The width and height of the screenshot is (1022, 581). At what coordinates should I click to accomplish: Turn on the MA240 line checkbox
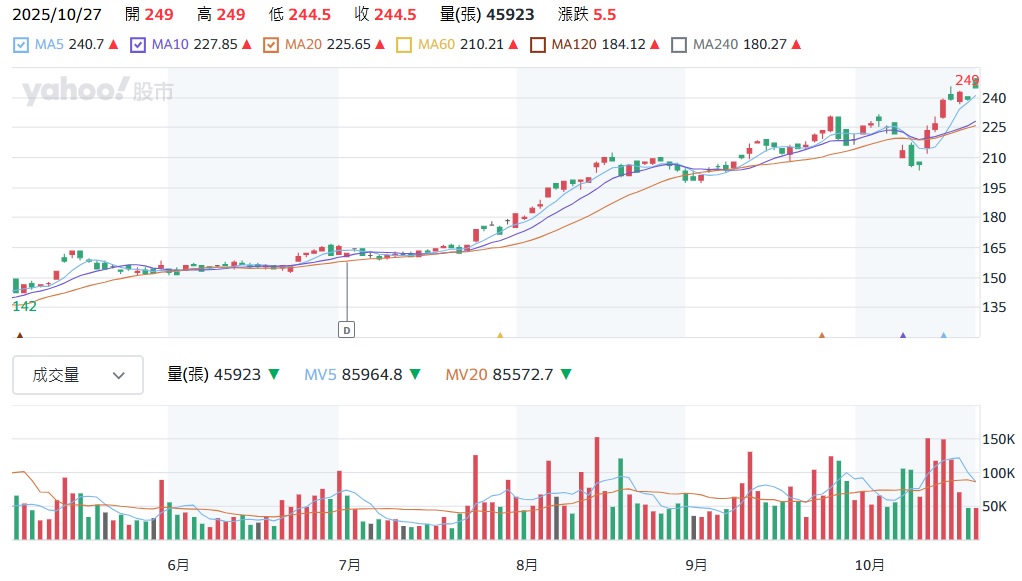[679, 45]
